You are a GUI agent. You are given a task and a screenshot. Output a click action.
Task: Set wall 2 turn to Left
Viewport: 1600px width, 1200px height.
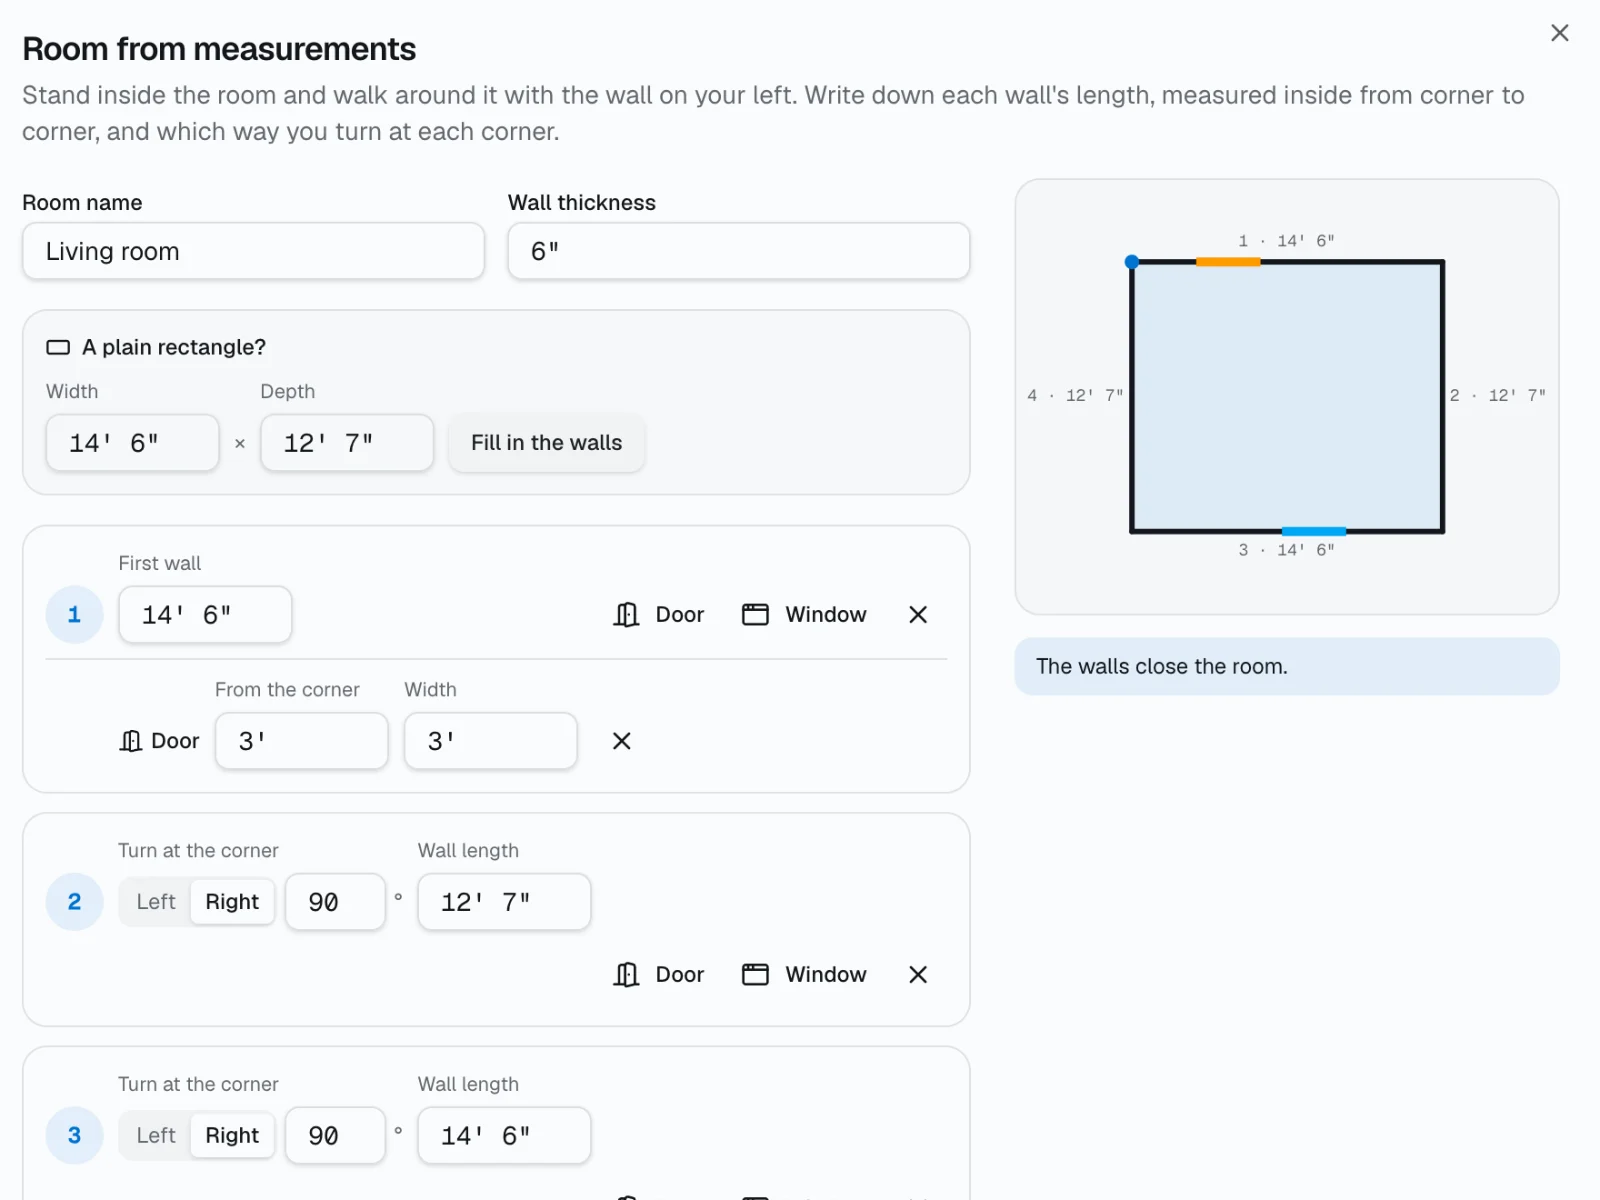coord(156,902)
